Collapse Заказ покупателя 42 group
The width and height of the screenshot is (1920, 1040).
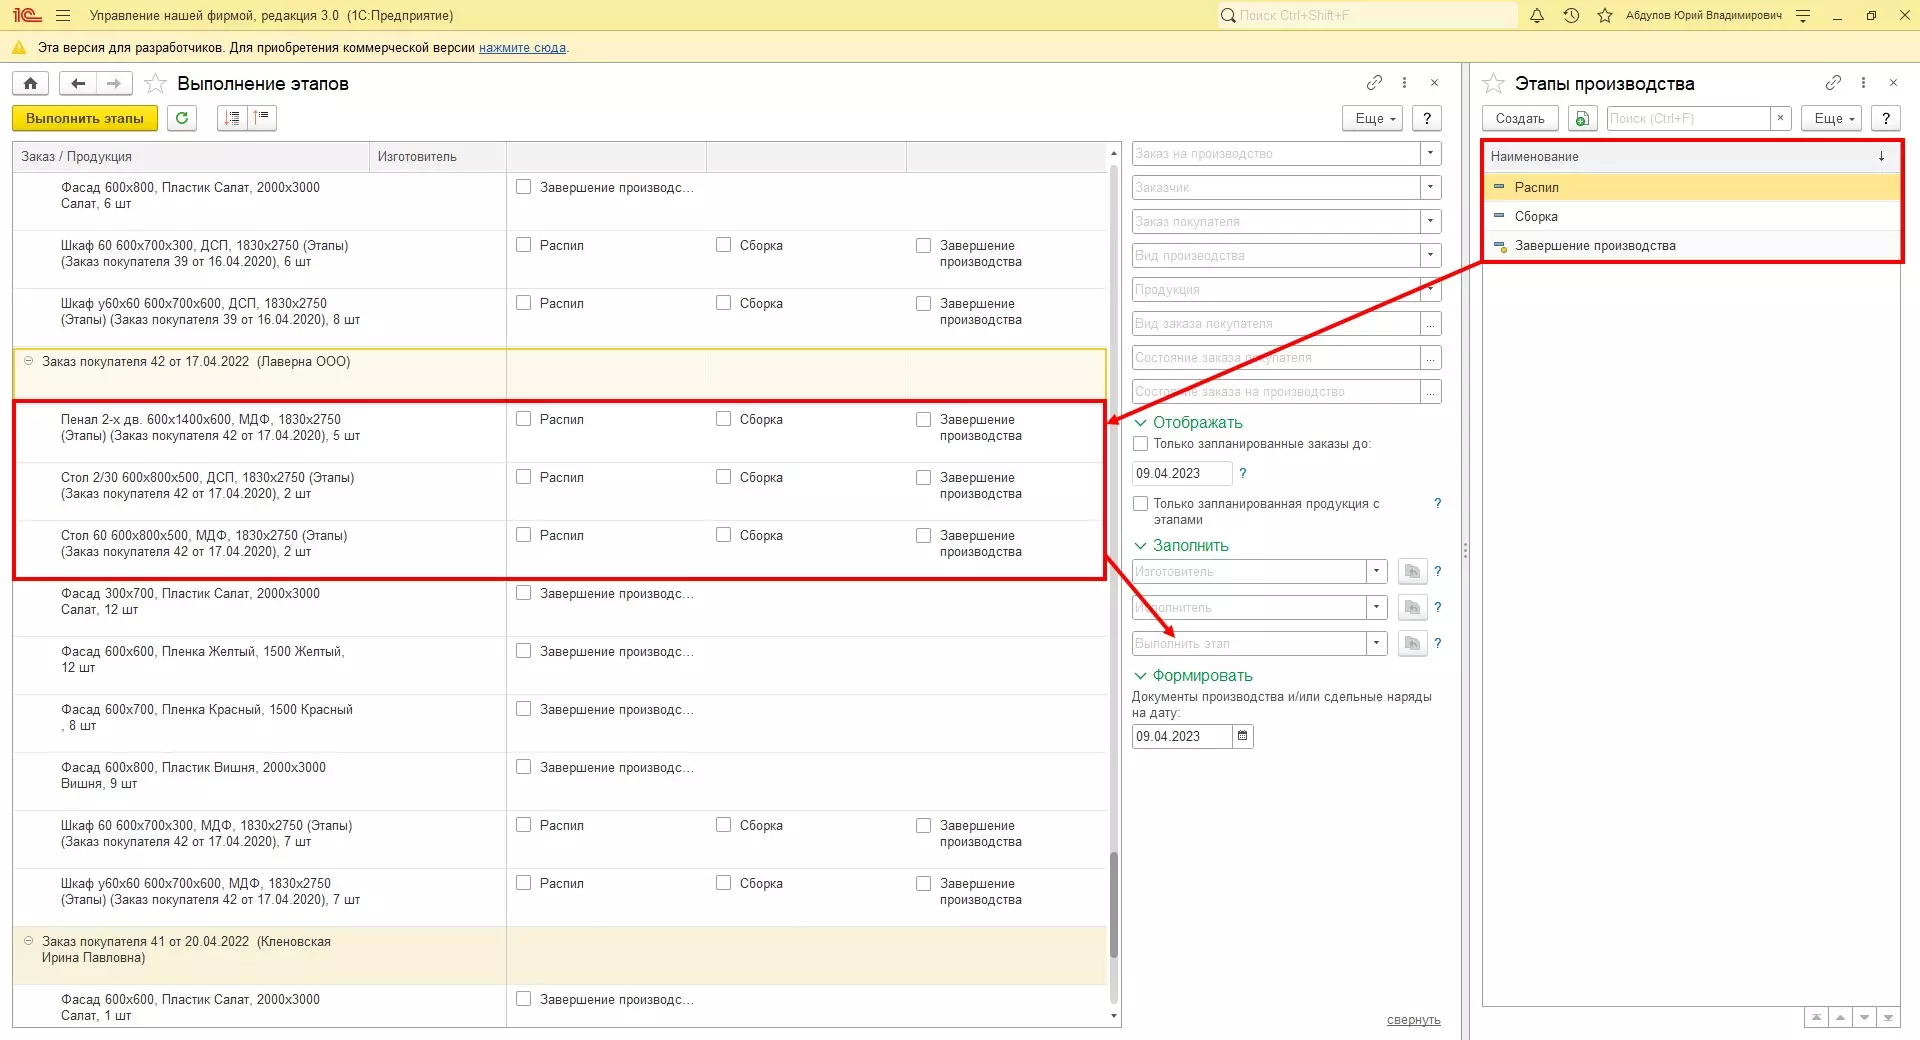coord(29,362)
